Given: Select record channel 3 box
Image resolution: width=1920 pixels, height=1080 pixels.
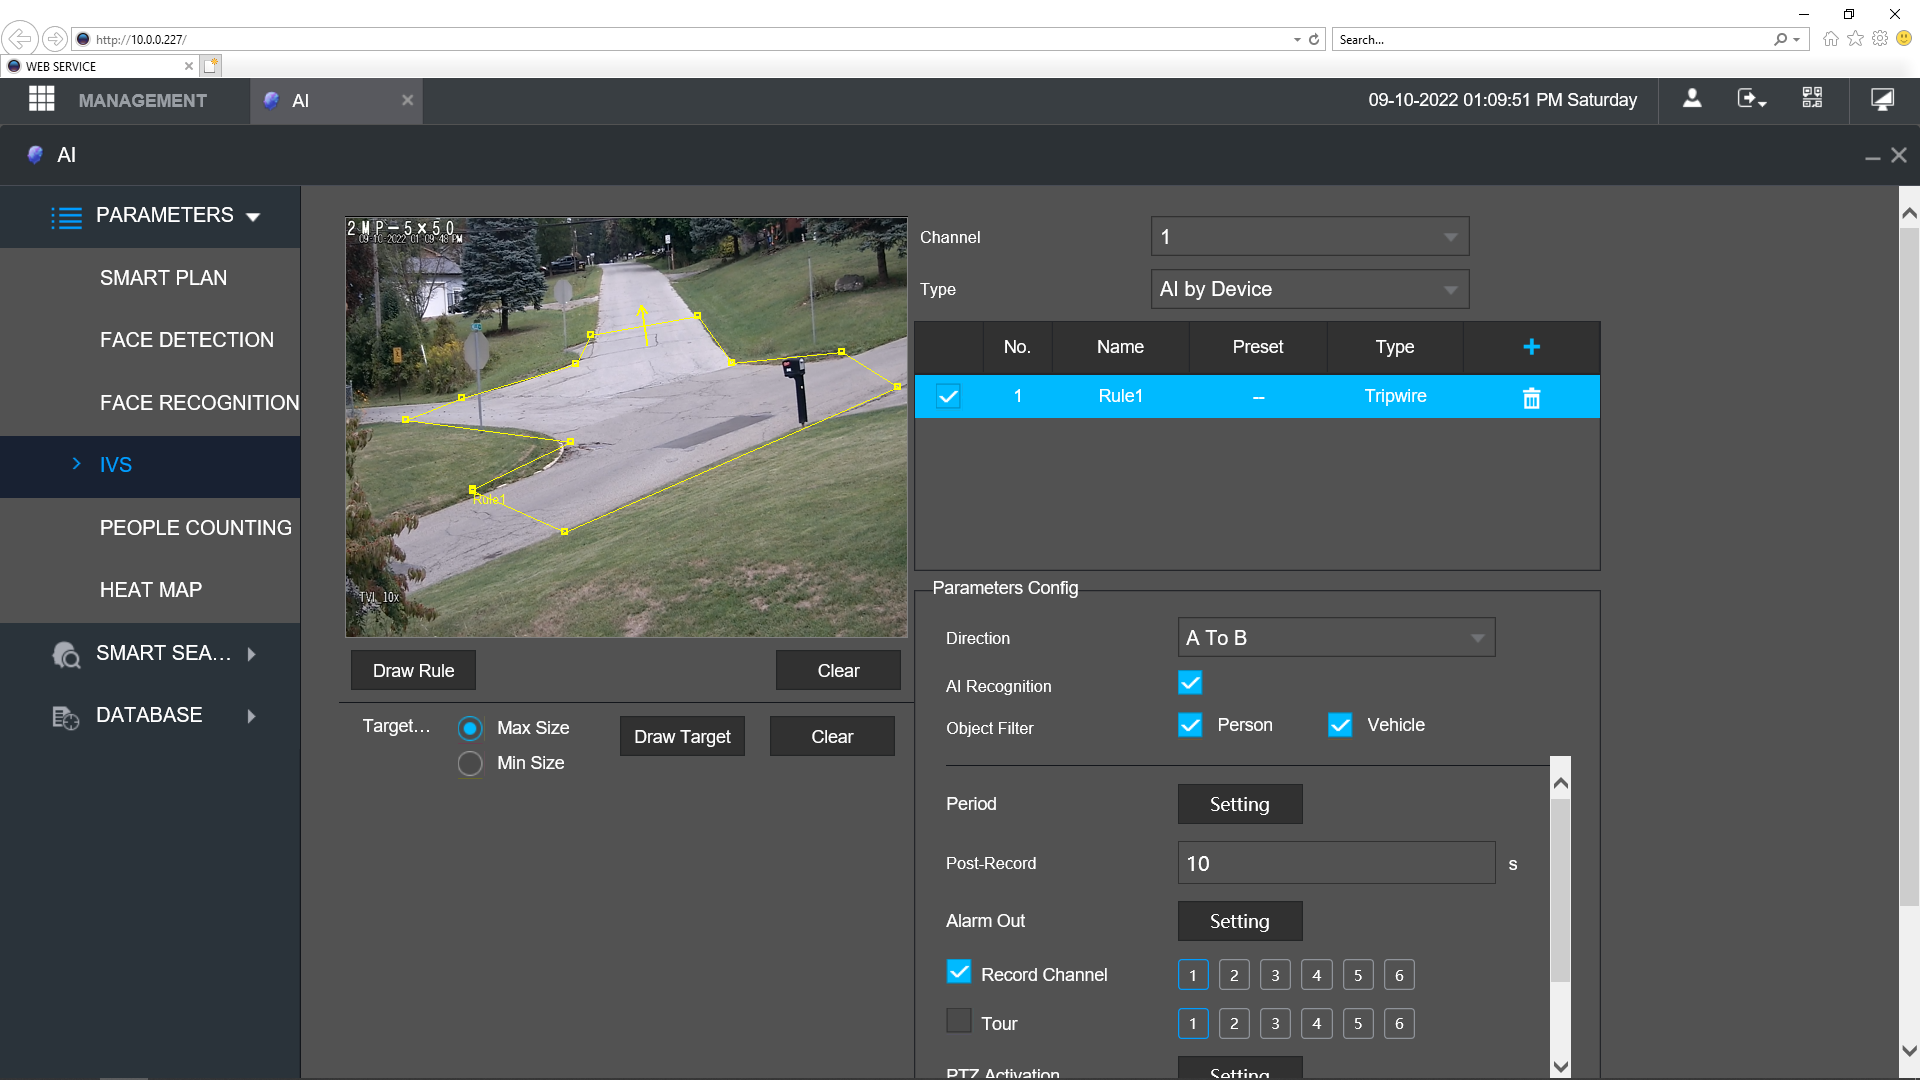Looking at the screenshot, I should coord(1275,975).
